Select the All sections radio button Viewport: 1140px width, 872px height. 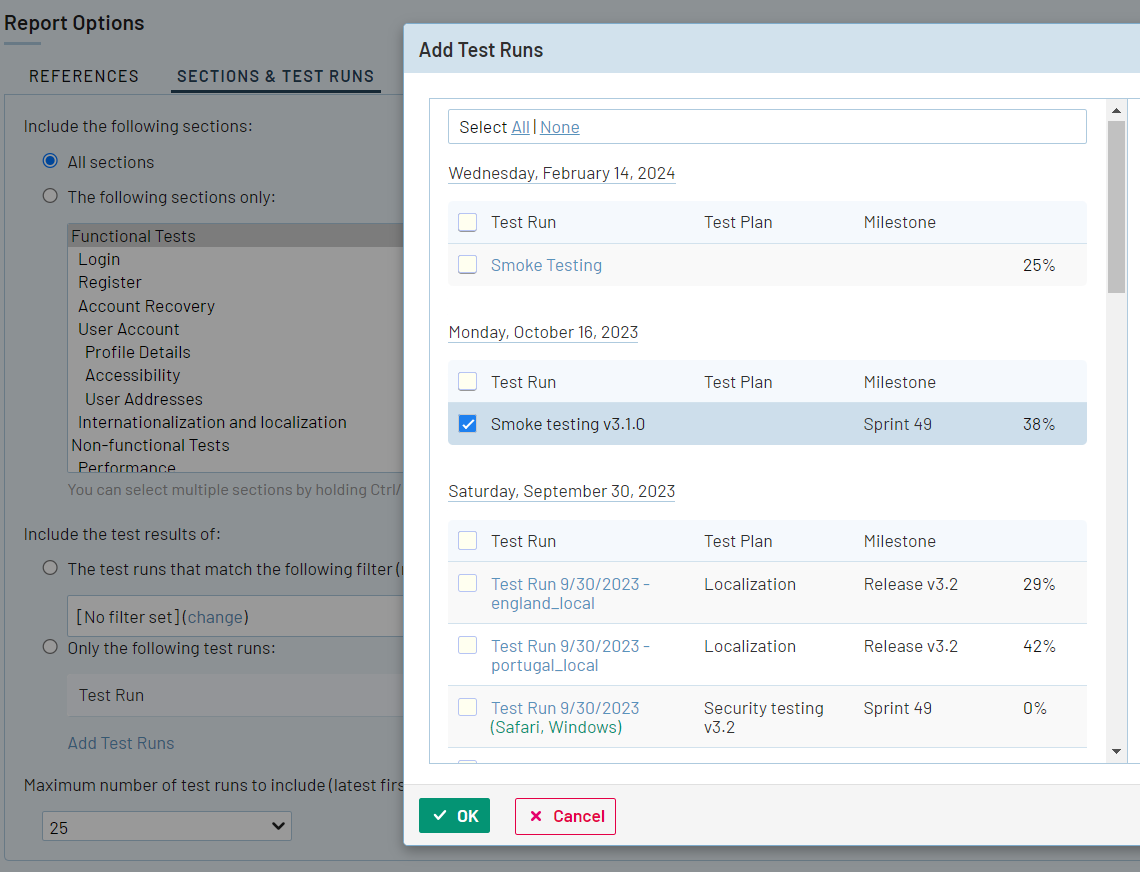[x=50, y=161]
